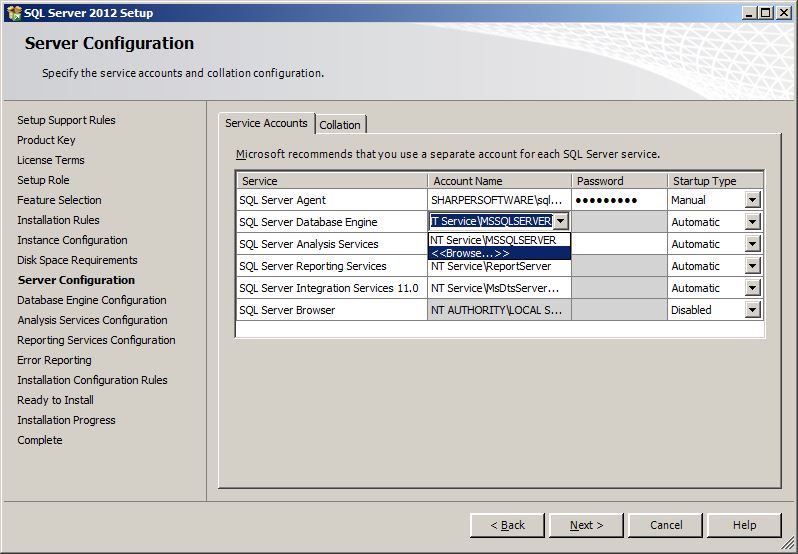Select the Installation Configuration Rules step
This screenshot has width=798, height=554.
point(92,380)
